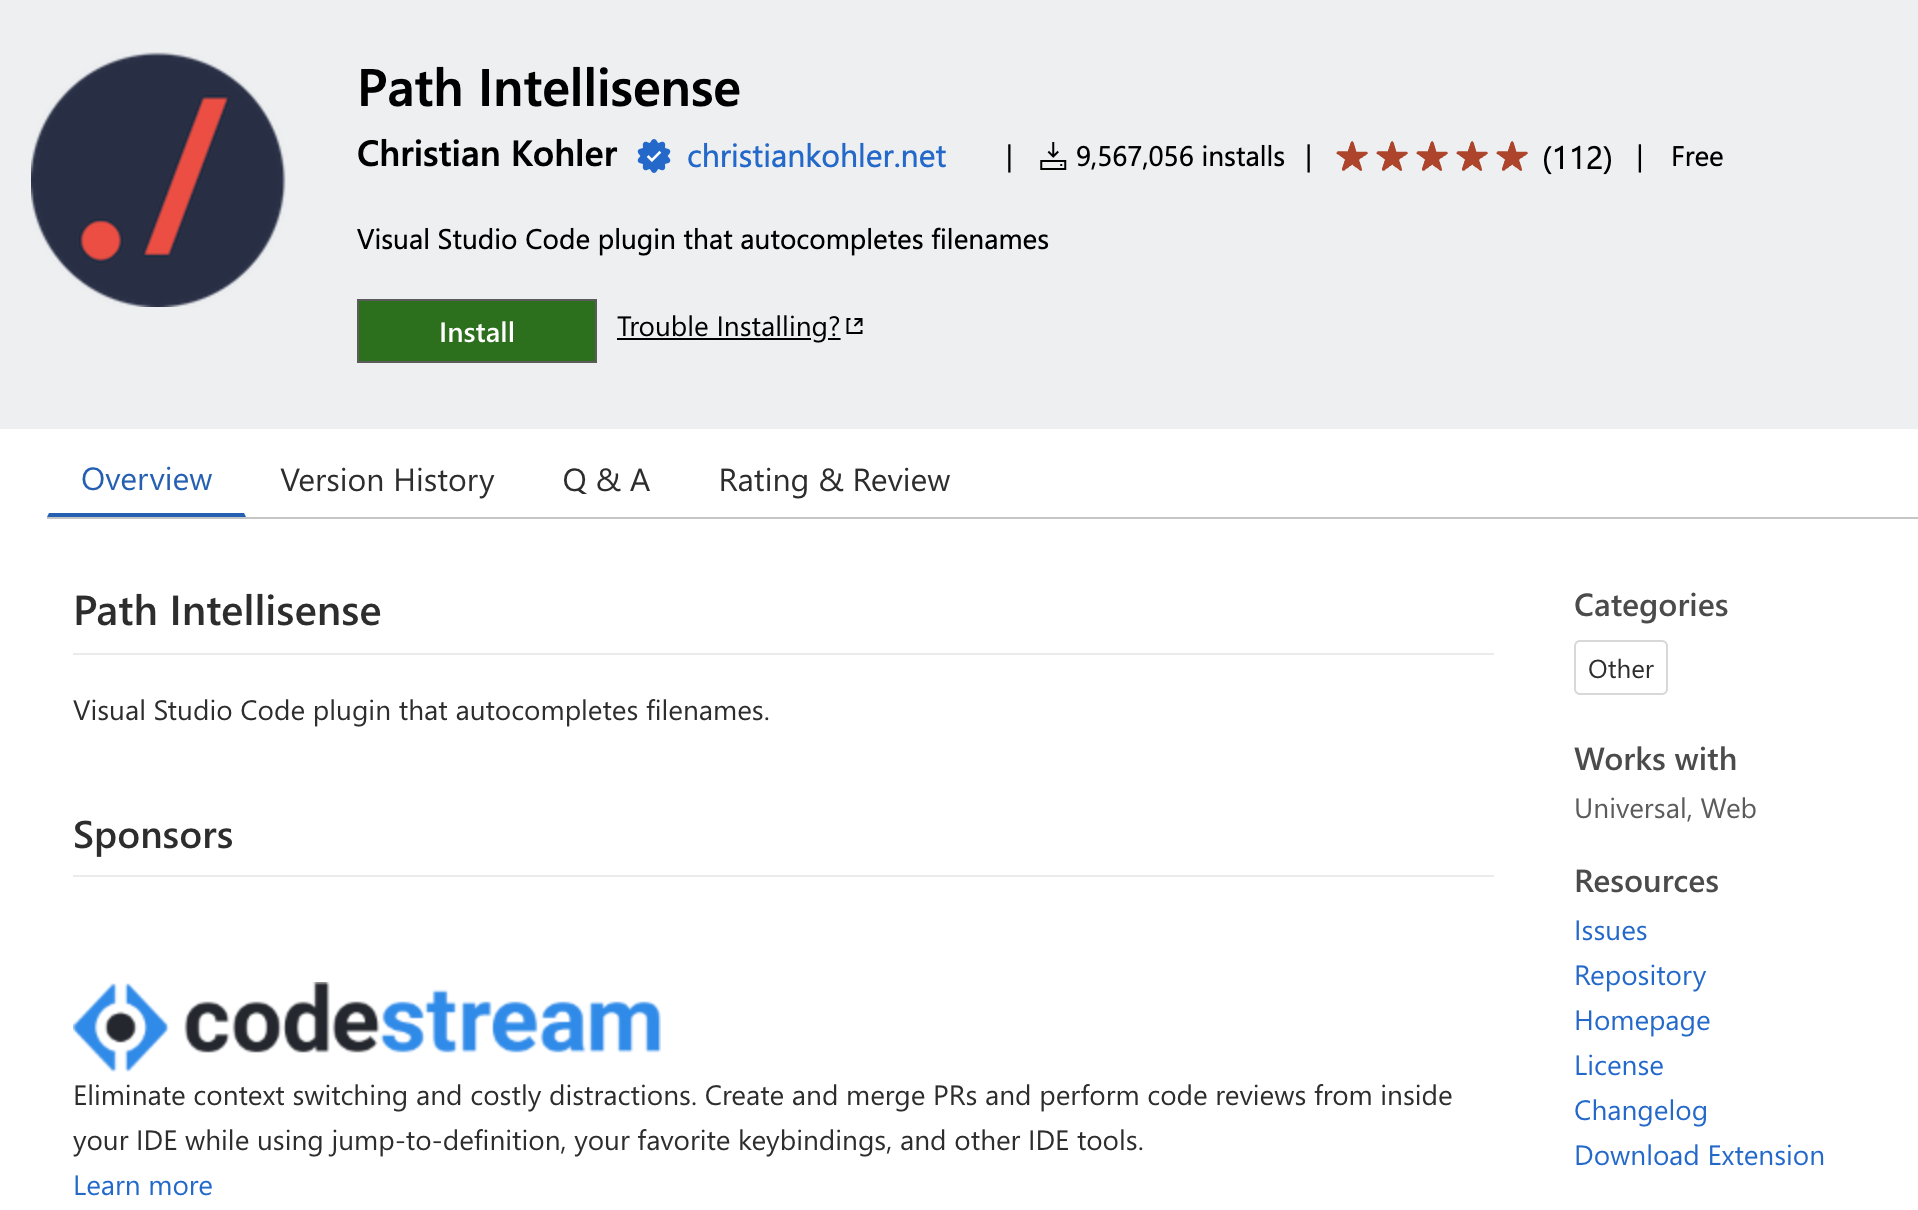Go to the Rating & Review tab
The height and width of the screenshot is (1210, 1918).
[x=834, y=481]
